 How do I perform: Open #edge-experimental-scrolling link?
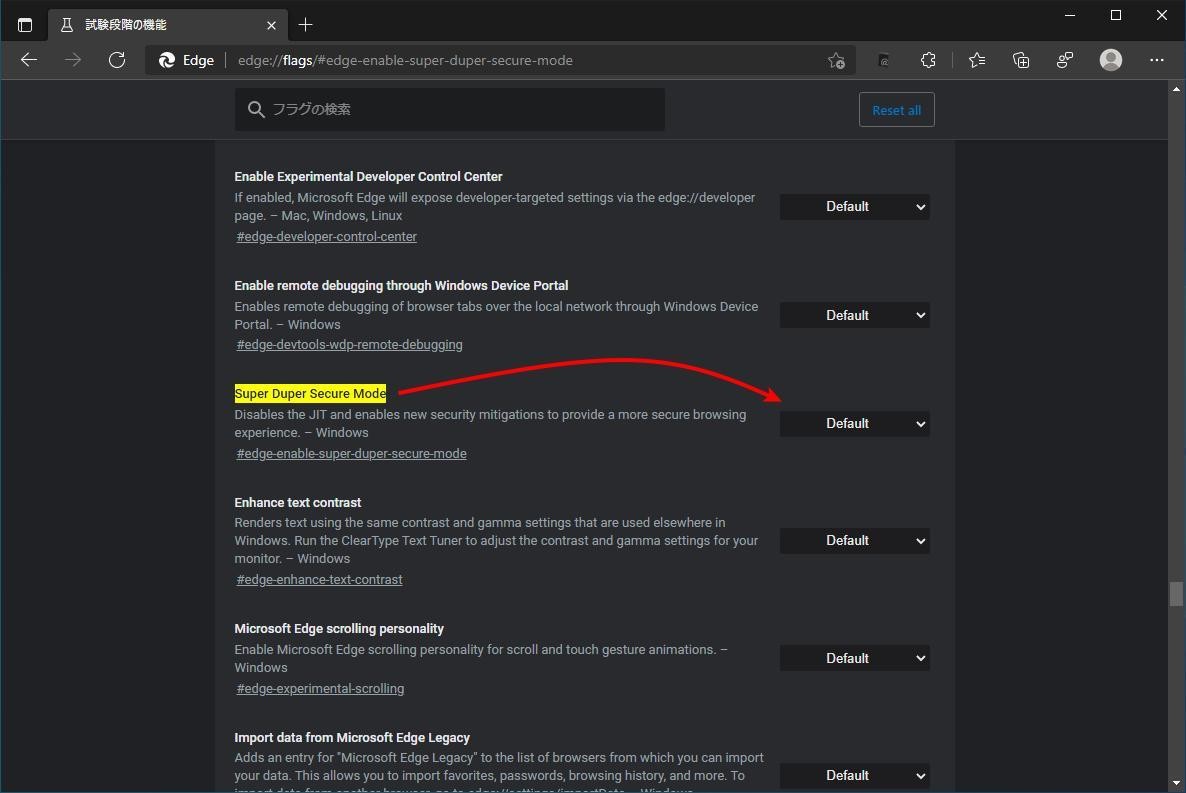tap(320, 689)
